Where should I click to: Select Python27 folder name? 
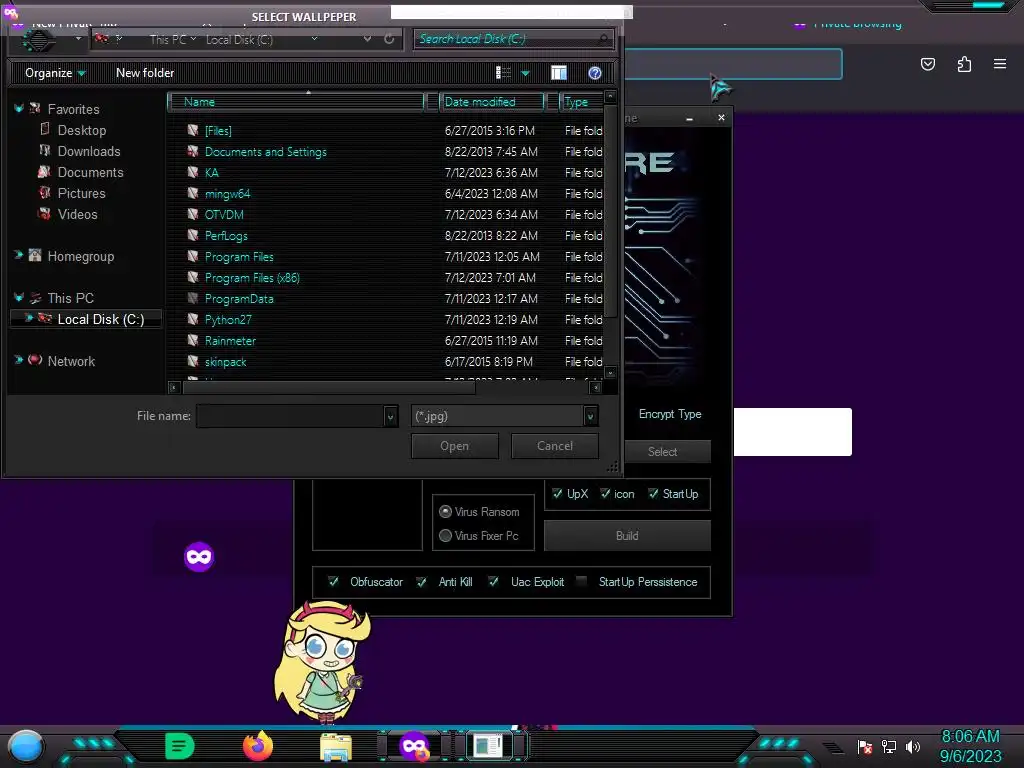coord(228,319)
